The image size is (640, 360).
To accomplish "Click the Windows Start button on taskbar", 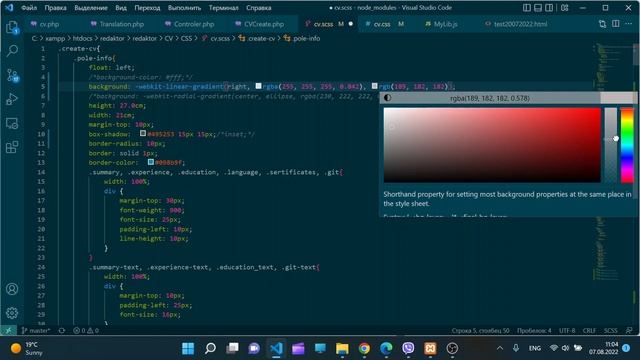I will coord(188,348).
